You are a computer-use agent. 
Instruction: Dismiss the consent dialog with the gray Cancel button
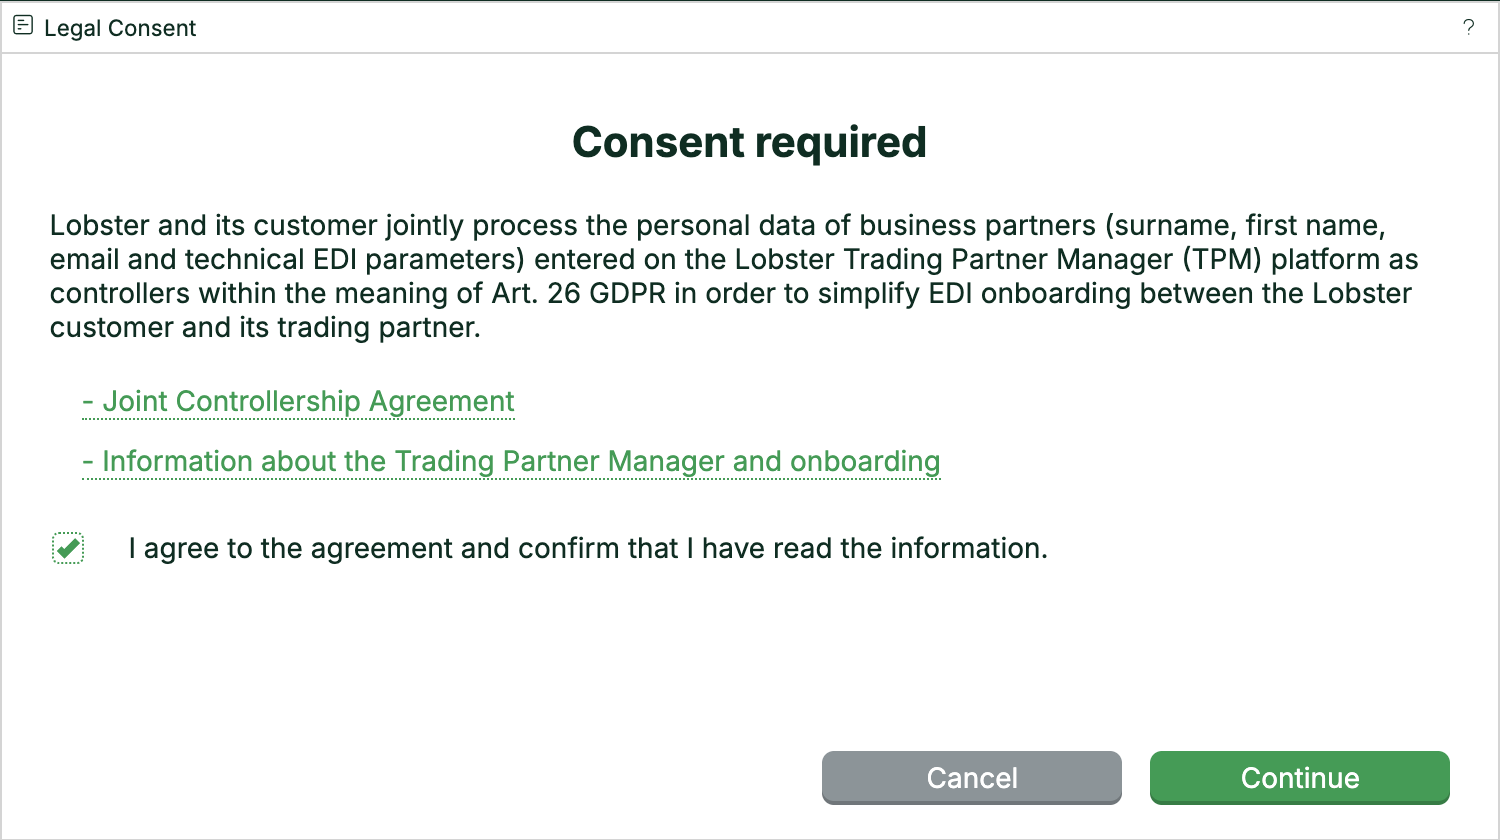pyautogui.click(x=972, y=778)
